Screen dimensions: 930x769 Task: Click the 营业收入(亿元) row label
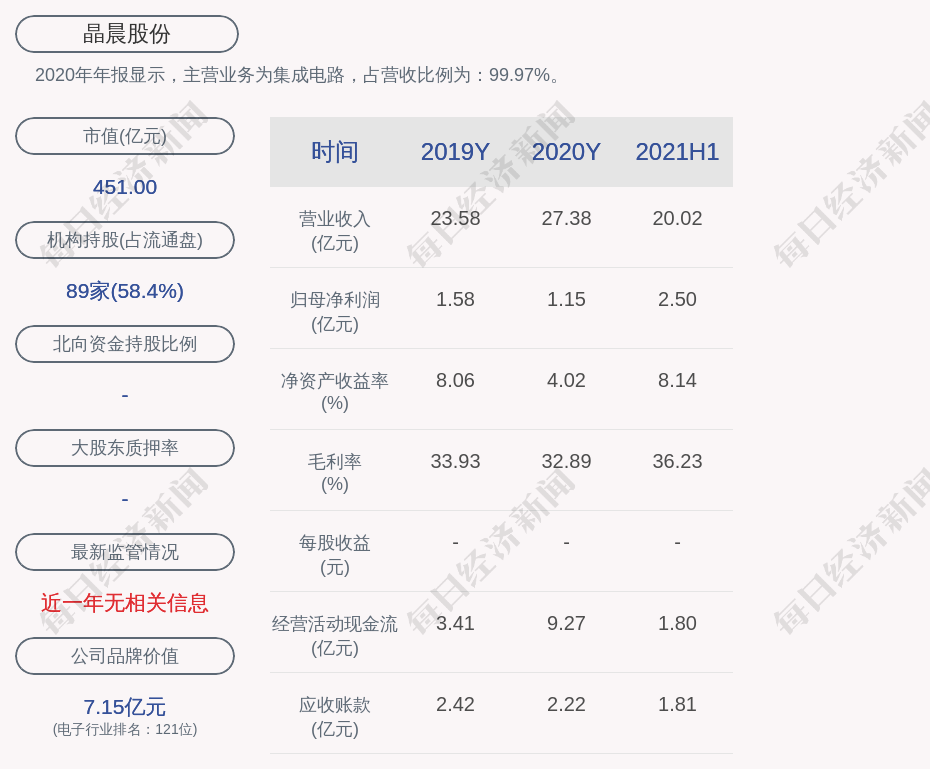(335, 231)
